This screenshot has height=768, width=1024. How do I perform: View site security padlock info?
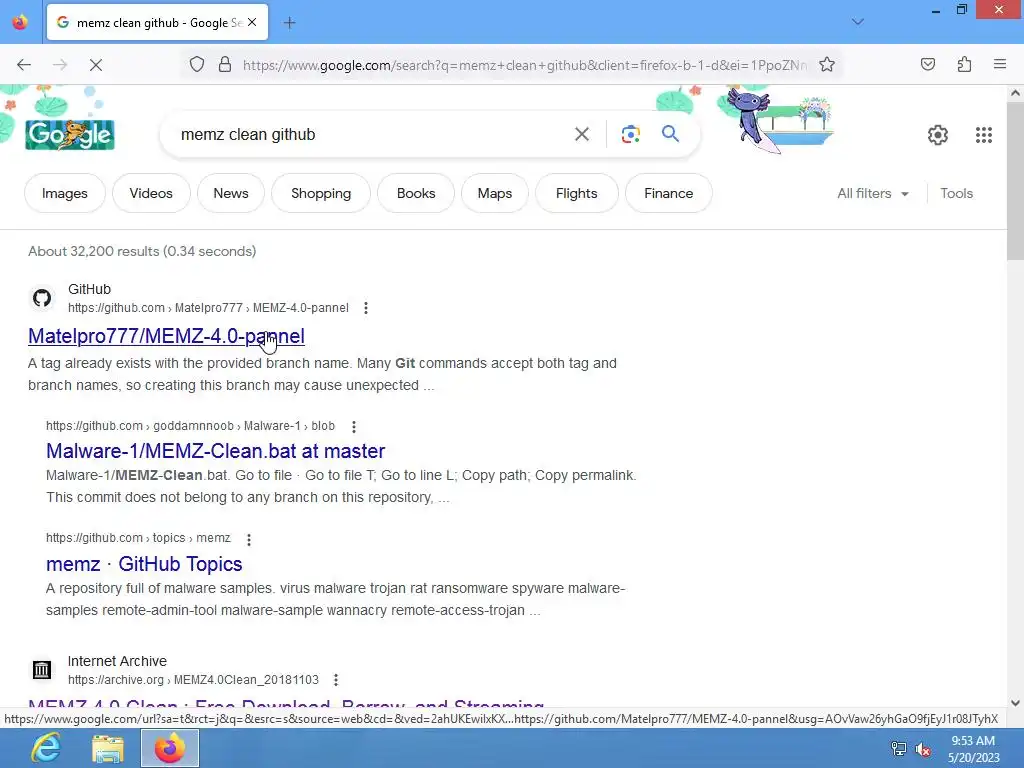click(x=225, y=65)
